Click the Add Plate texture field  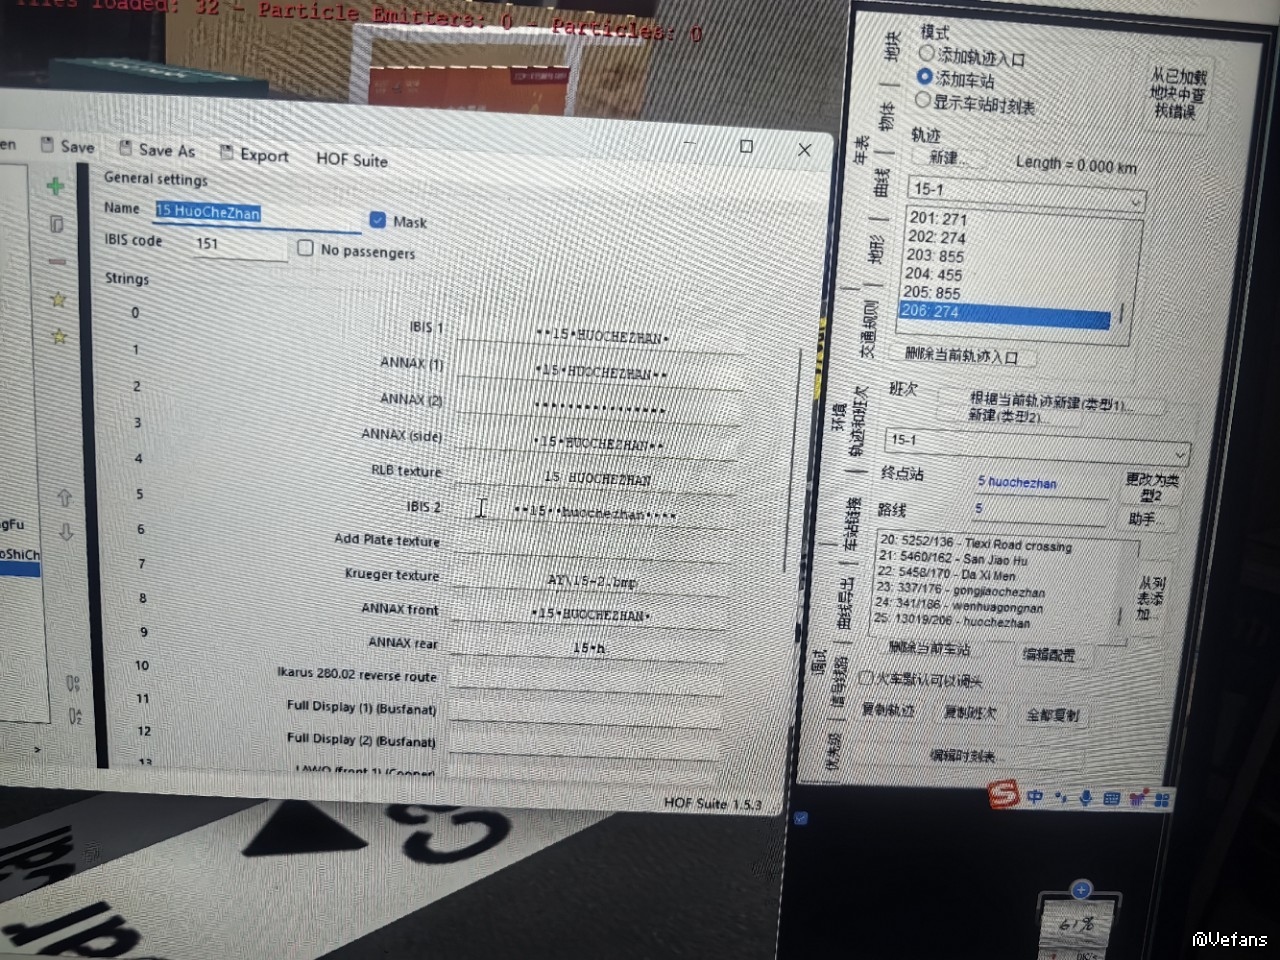point(592,547)
